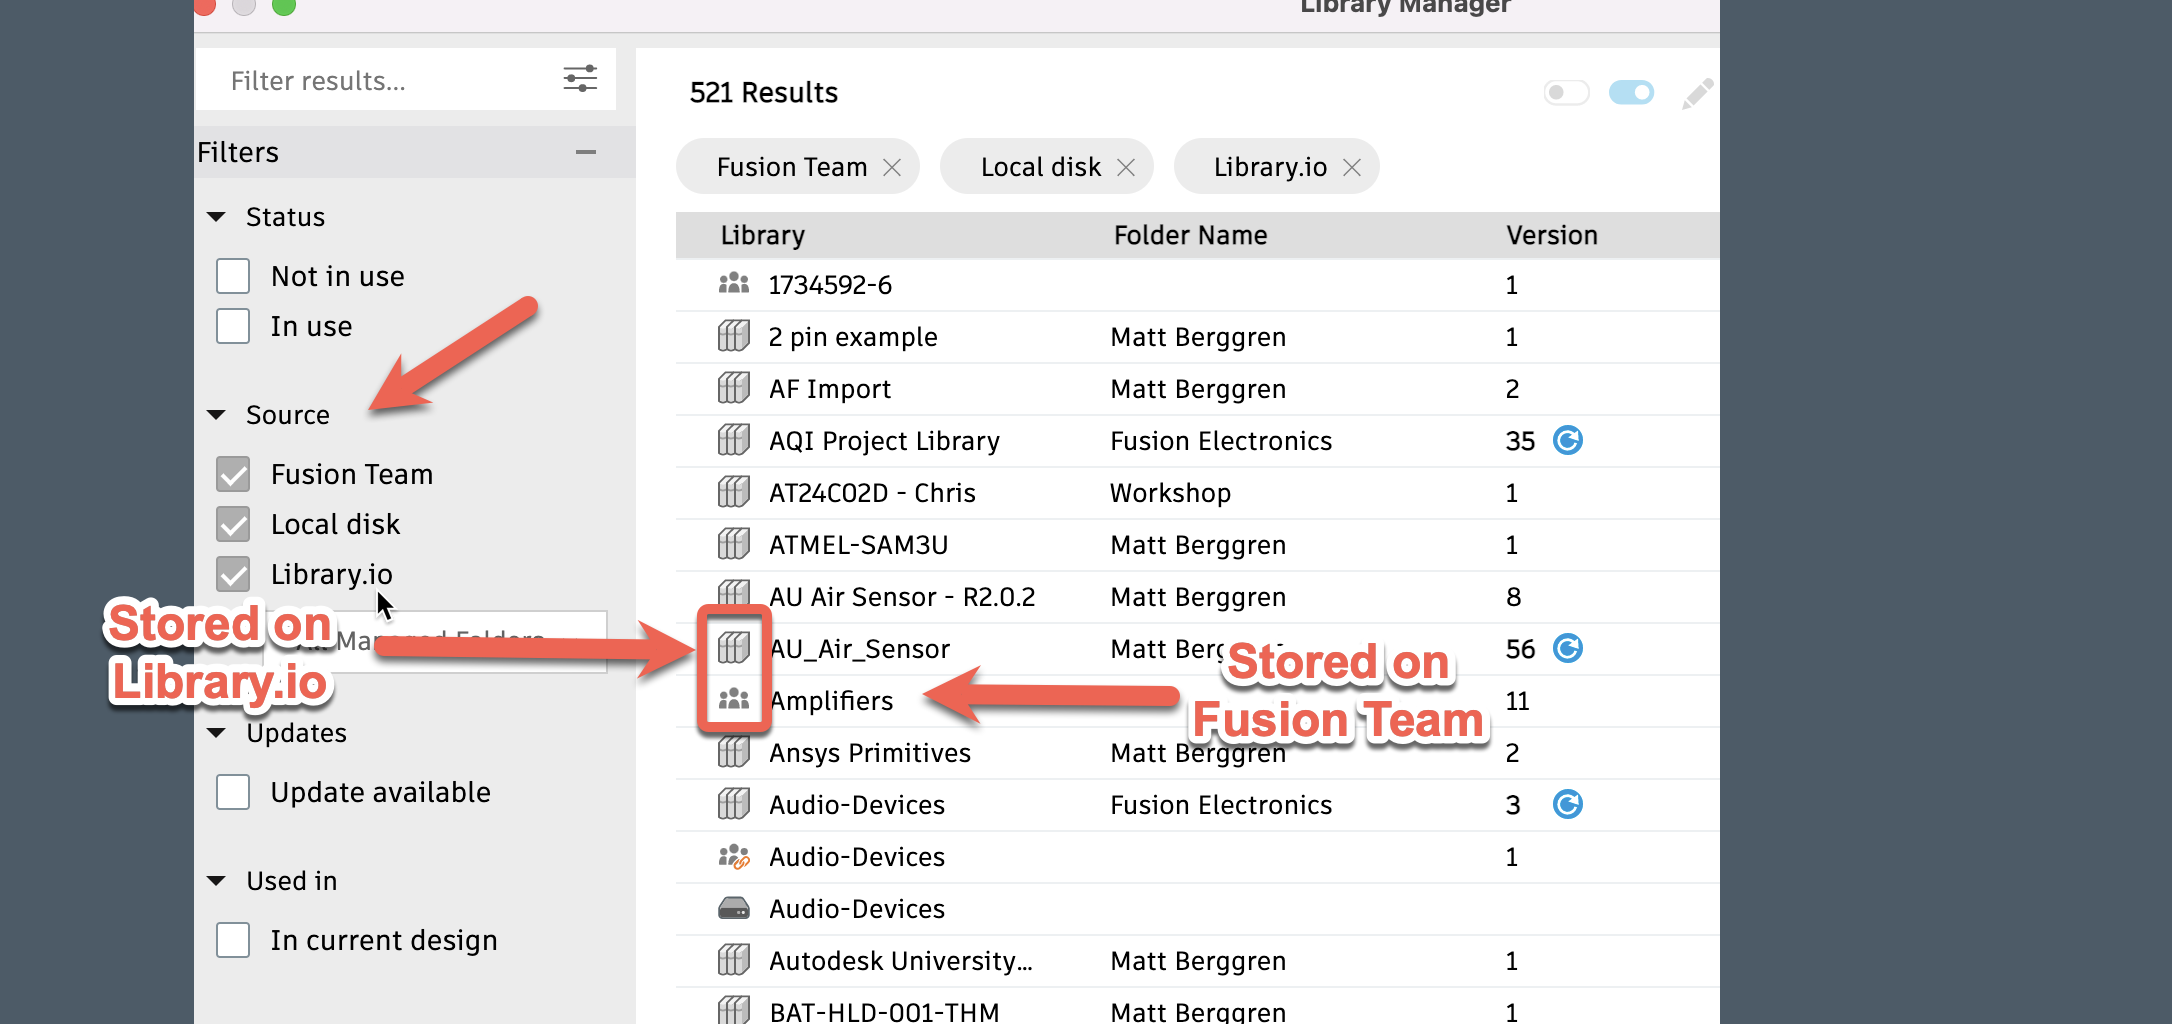This screenshot has width=2172, height=1024.
Task: Enable the Not in use filter
Action: pyautogui.click(x=232, y=275)
